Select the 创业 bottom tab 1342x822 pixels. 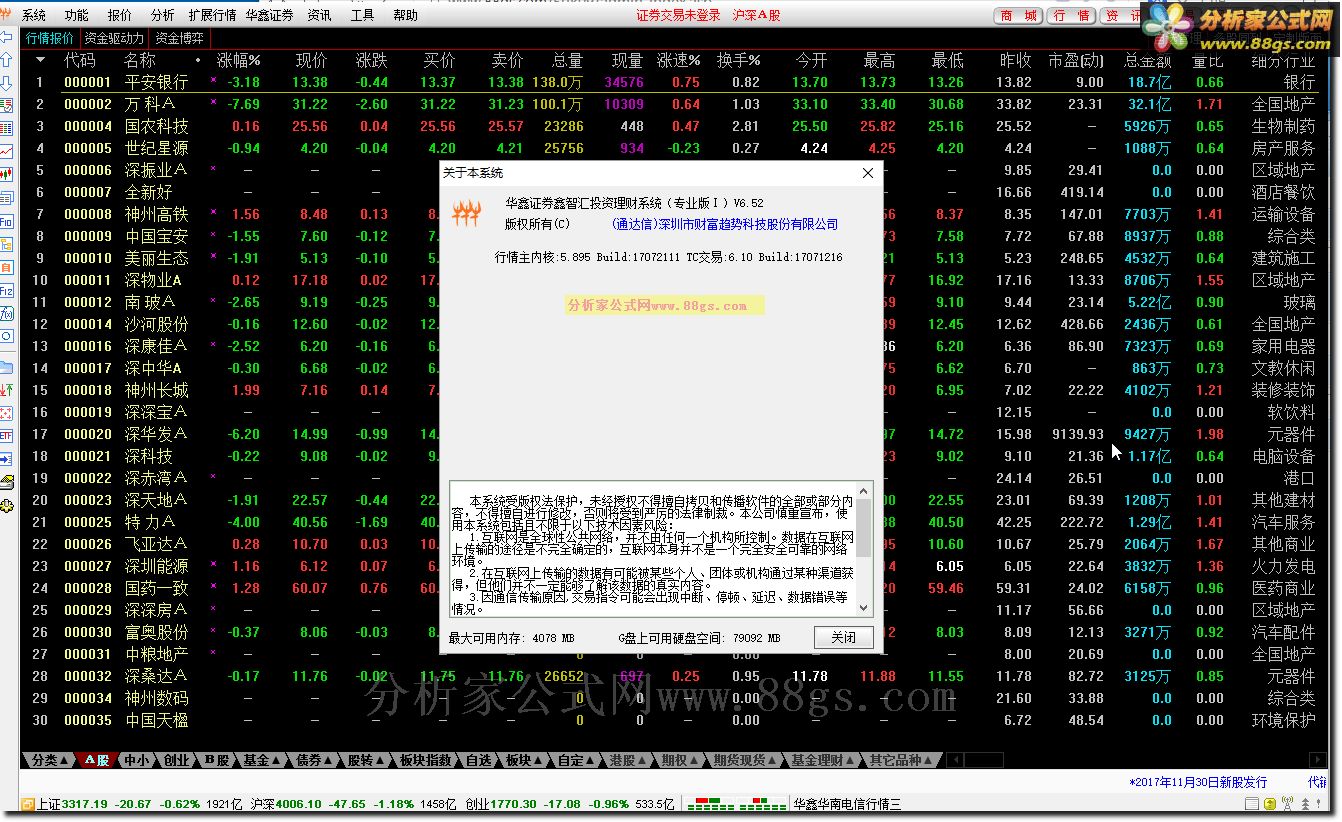[x=177, y=760]
